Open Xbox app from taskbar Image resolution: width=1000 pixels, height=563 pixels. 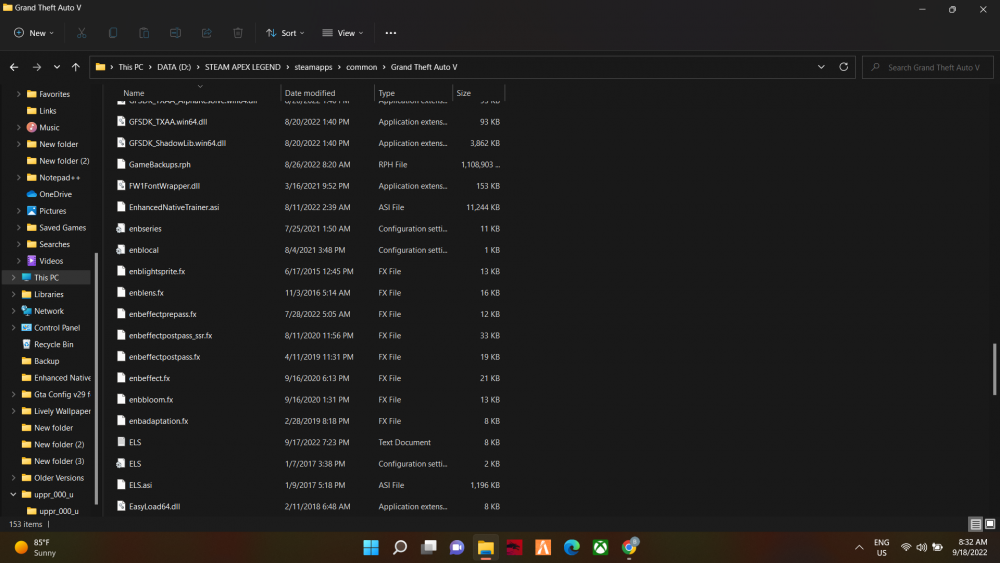pos(600,547)
